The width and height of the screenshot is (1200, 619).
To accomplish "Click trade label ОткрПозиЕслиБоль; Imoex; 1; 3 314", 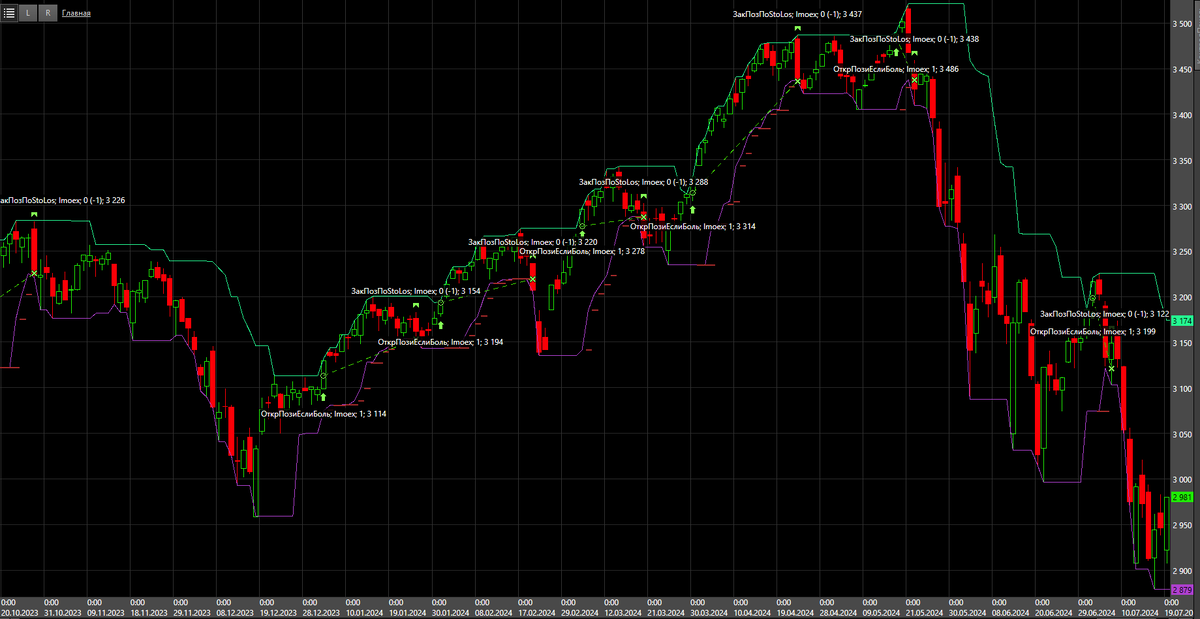I will click(693, 226).
